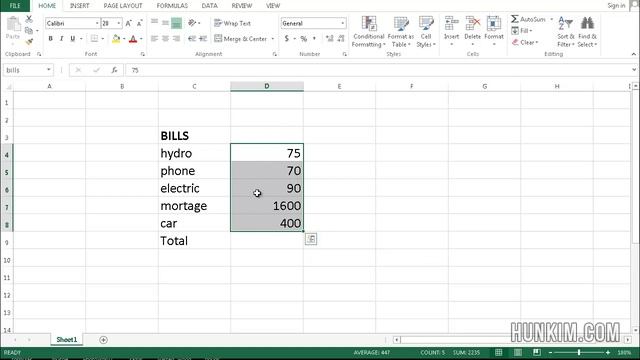
Task: Open the Merge & Center dropdown arrow
Action: coord(273,39)
